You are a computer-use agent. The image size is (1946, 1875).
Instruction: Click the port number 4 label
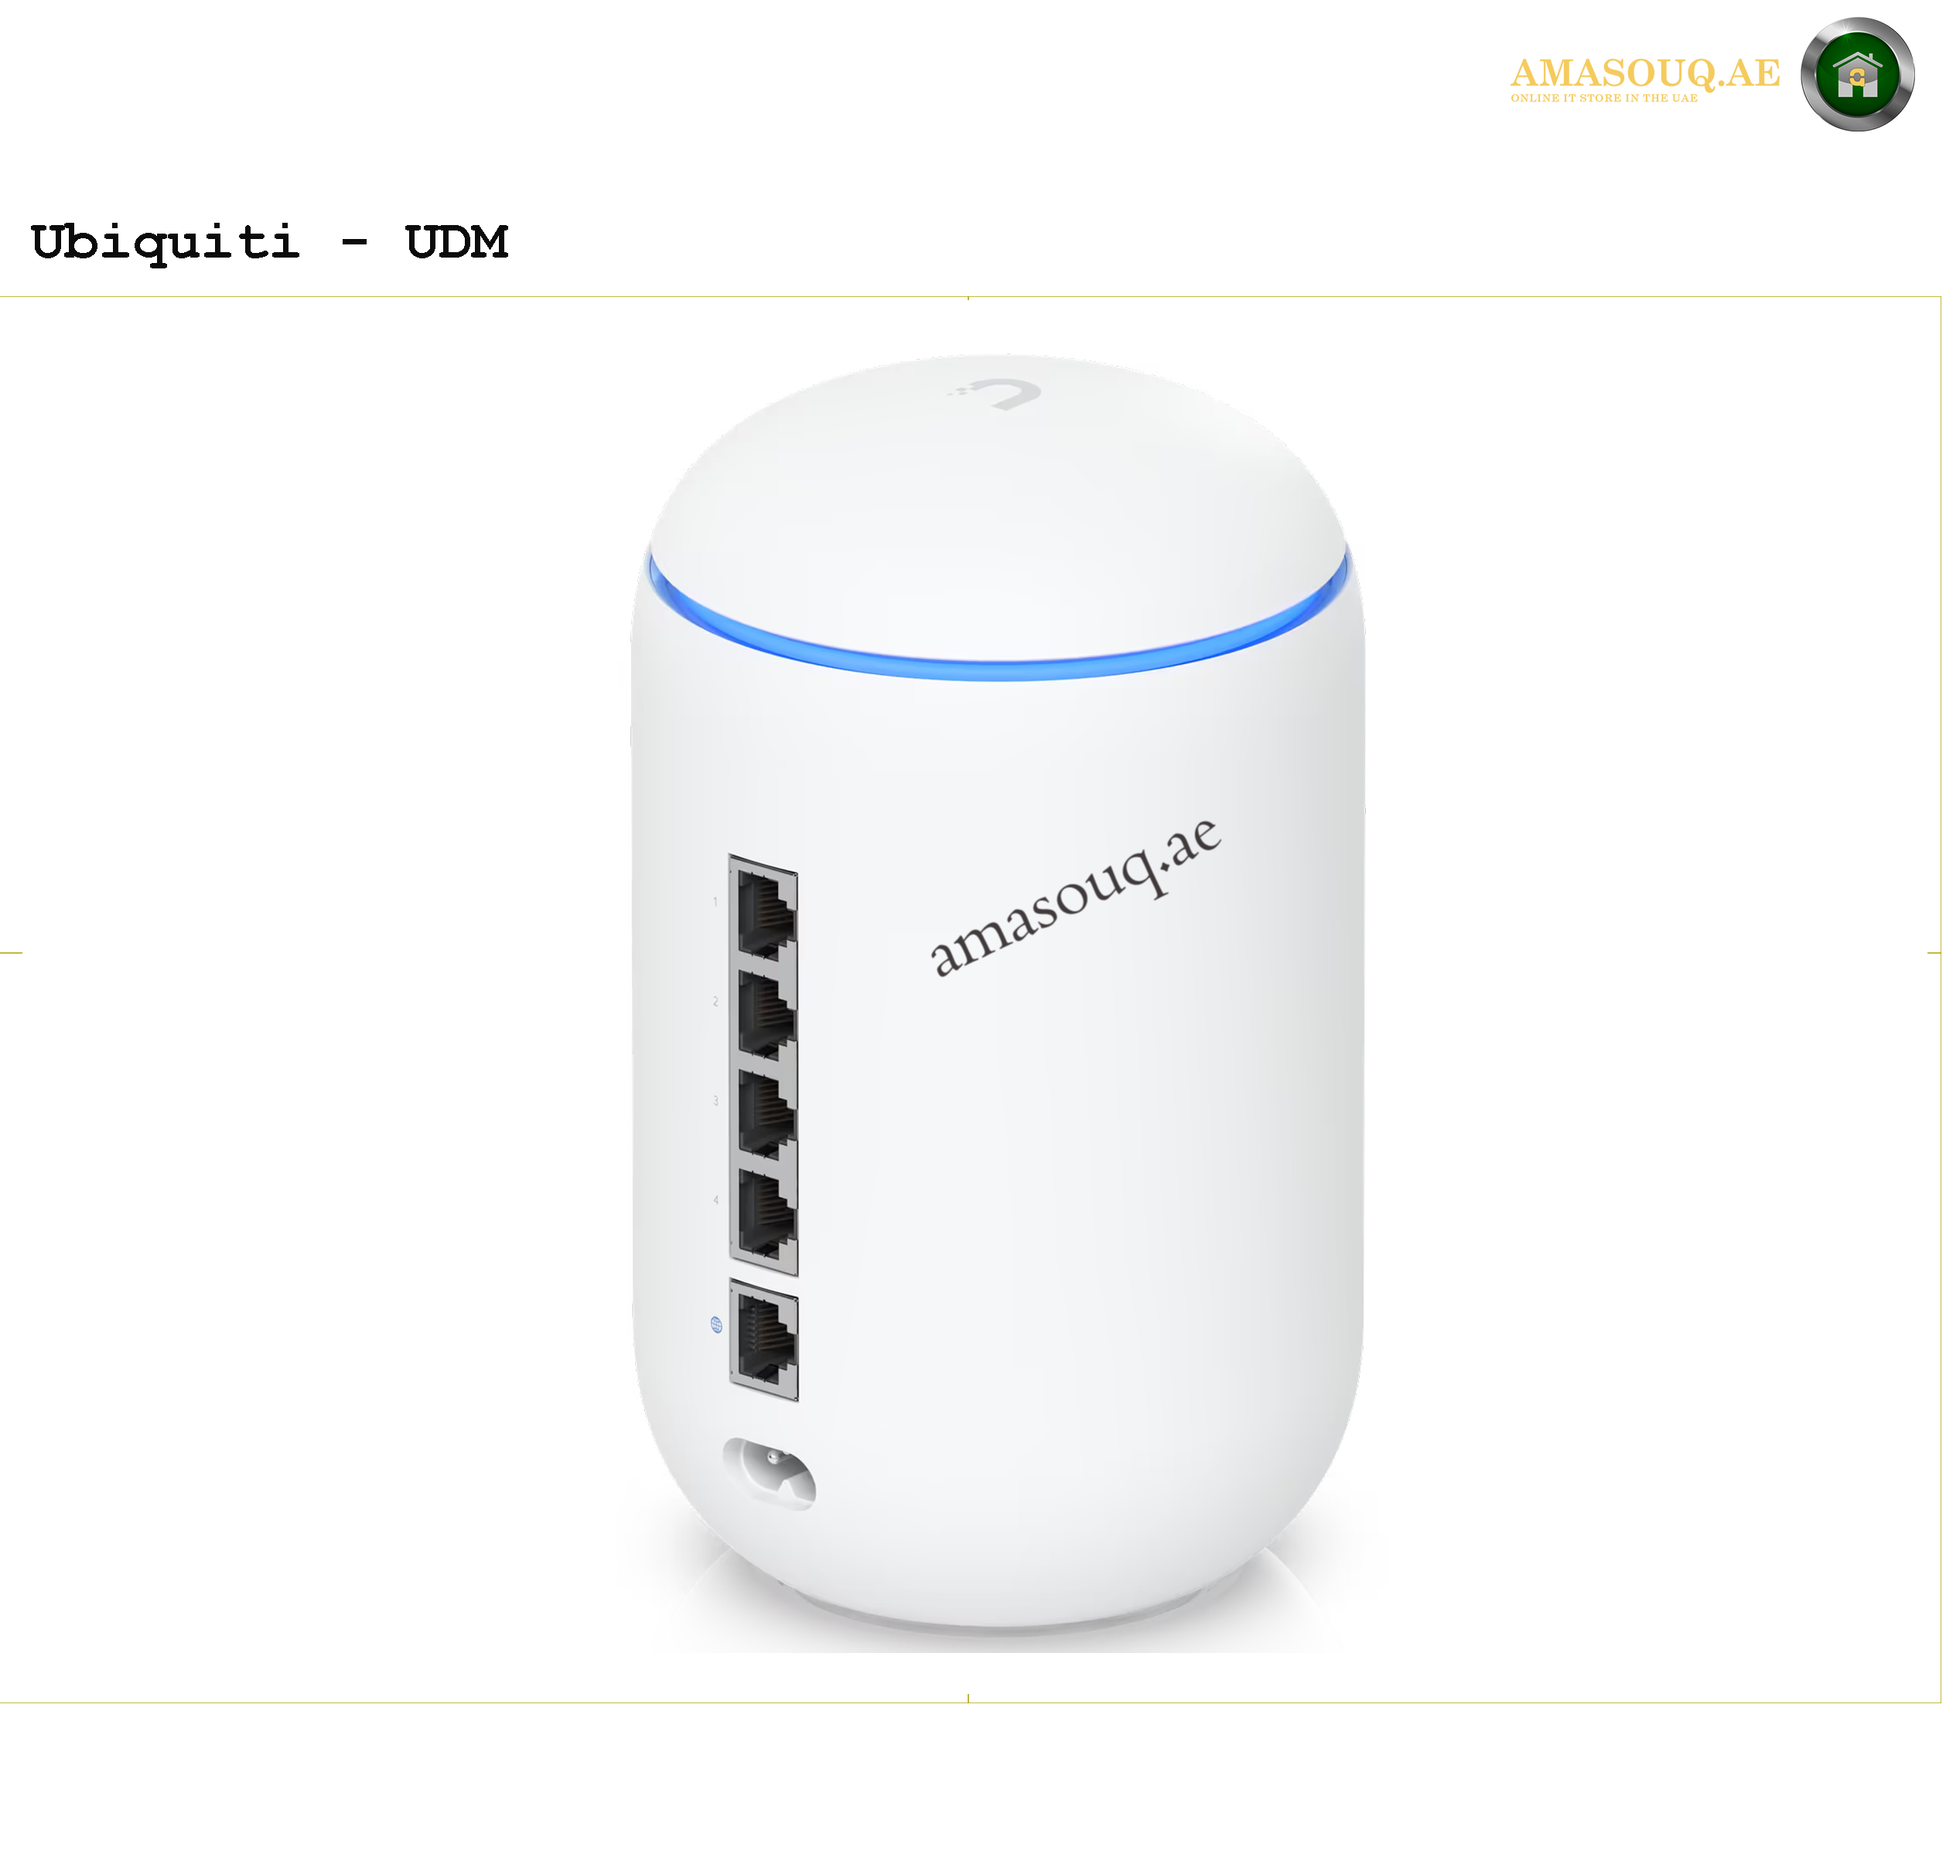(716, 1200)
